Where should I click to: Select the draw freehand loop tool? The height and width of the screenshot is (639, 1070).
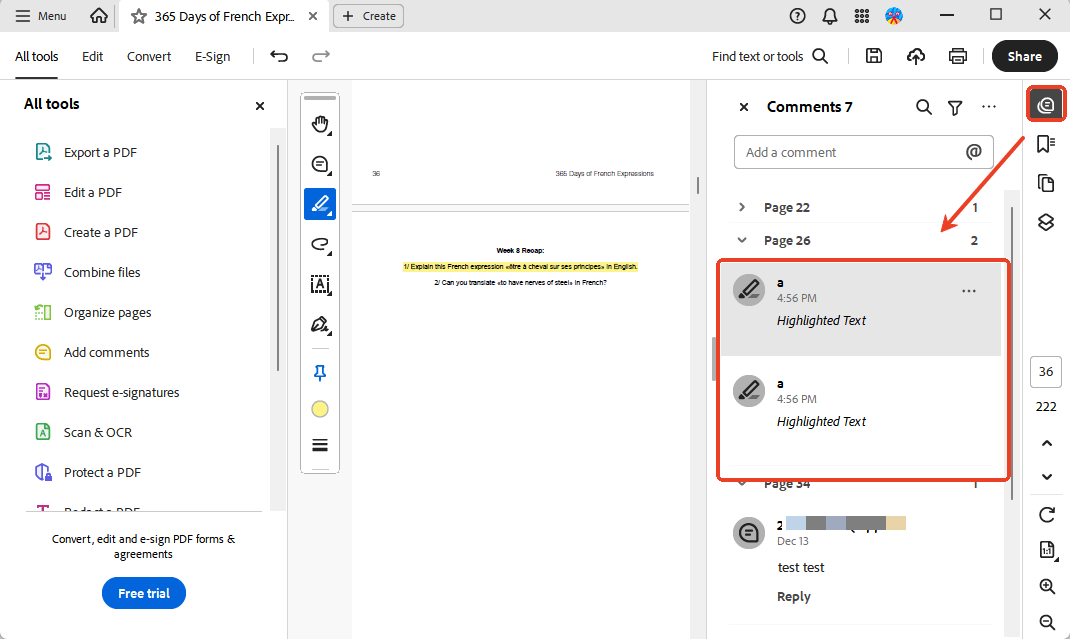tap(320, 244)
